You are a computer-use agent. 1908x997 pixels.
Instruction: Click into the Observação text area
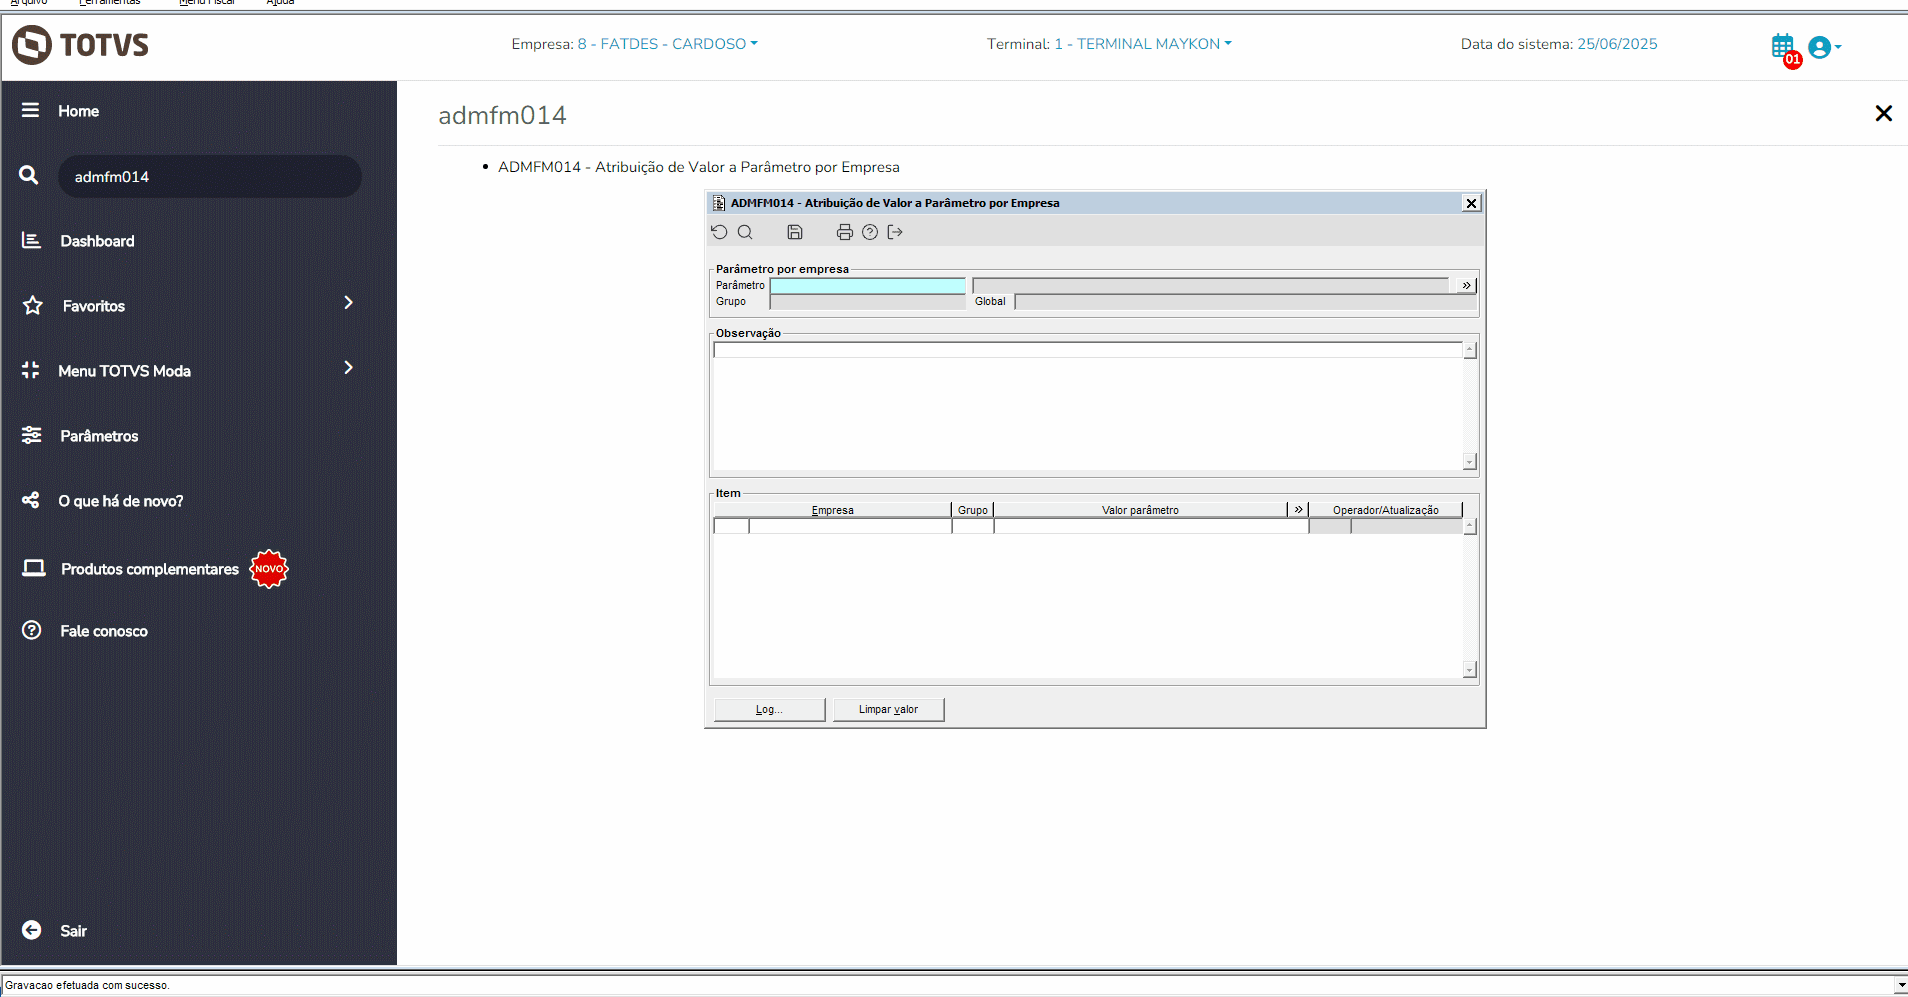pyautogui.click(x=1087, y=405)
